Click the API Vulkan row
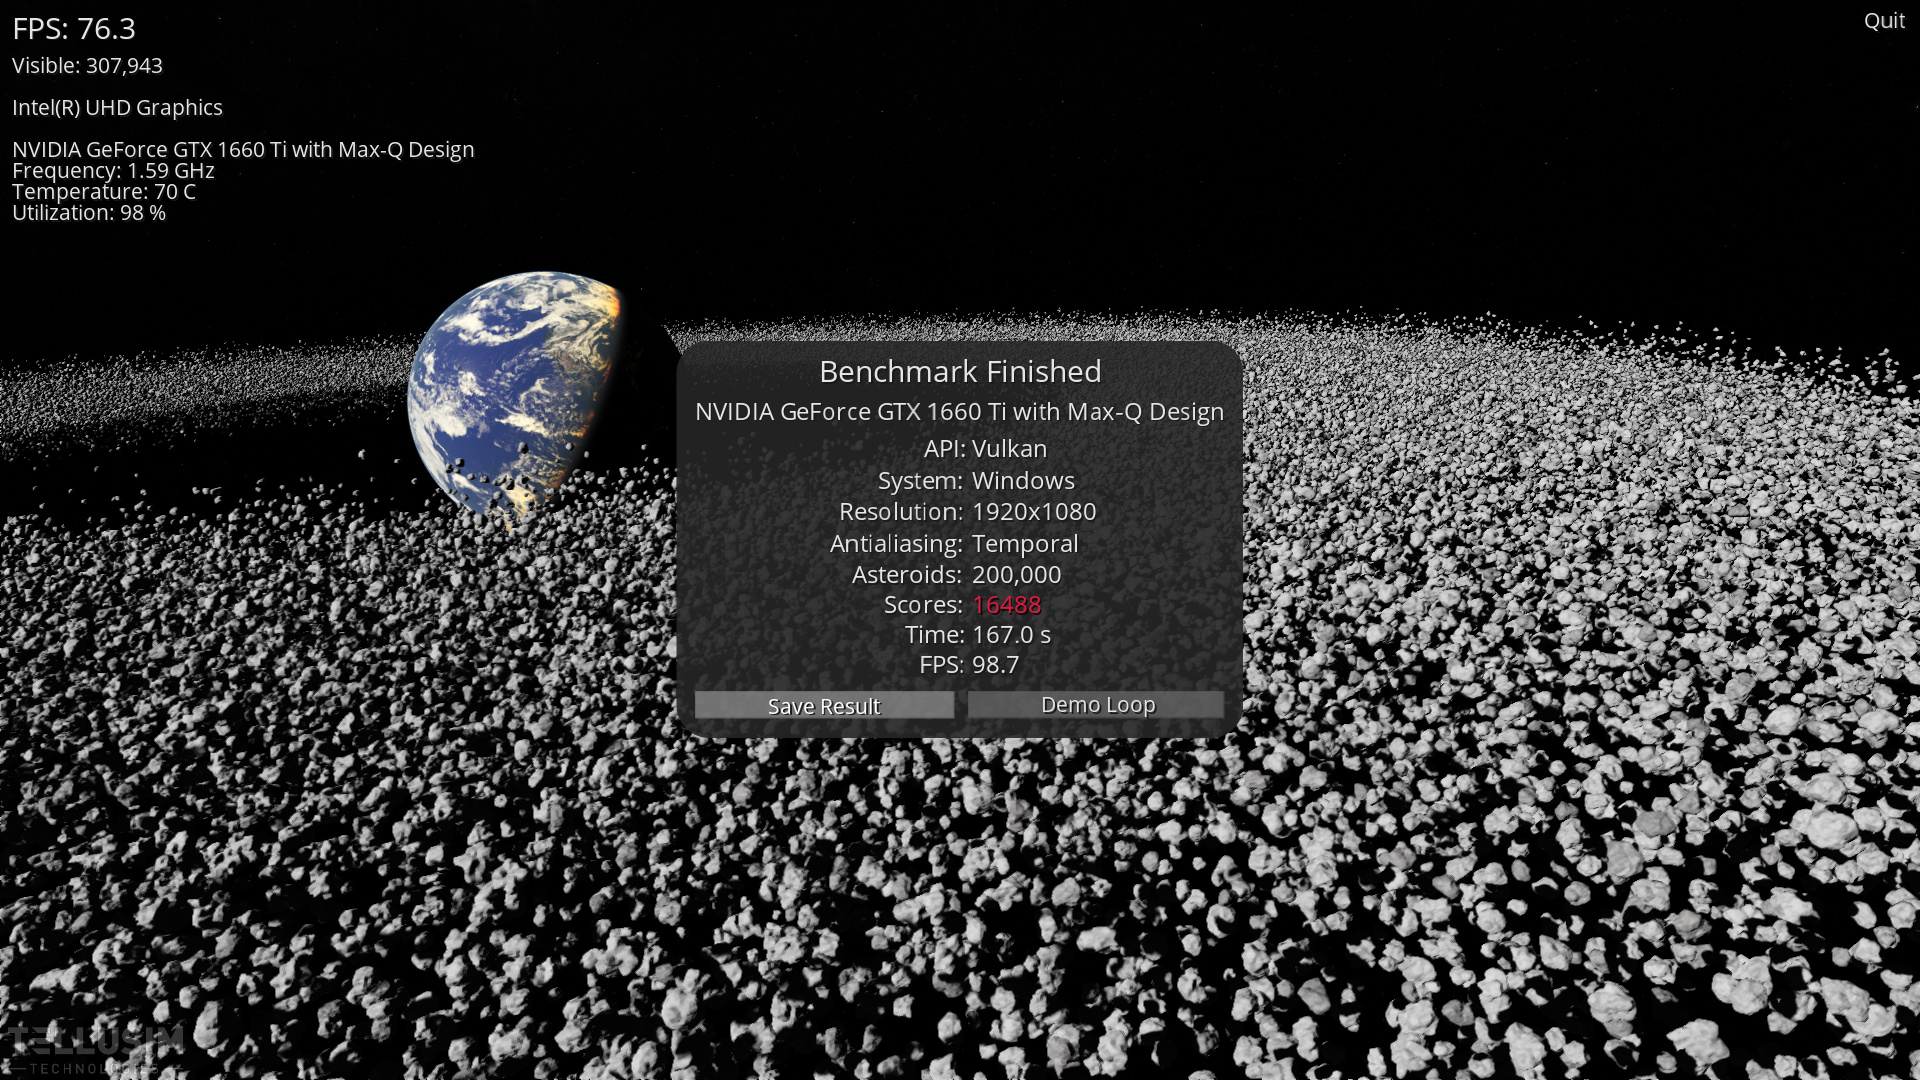This screenshot has height=1080, width=1920. coord(985,449)
